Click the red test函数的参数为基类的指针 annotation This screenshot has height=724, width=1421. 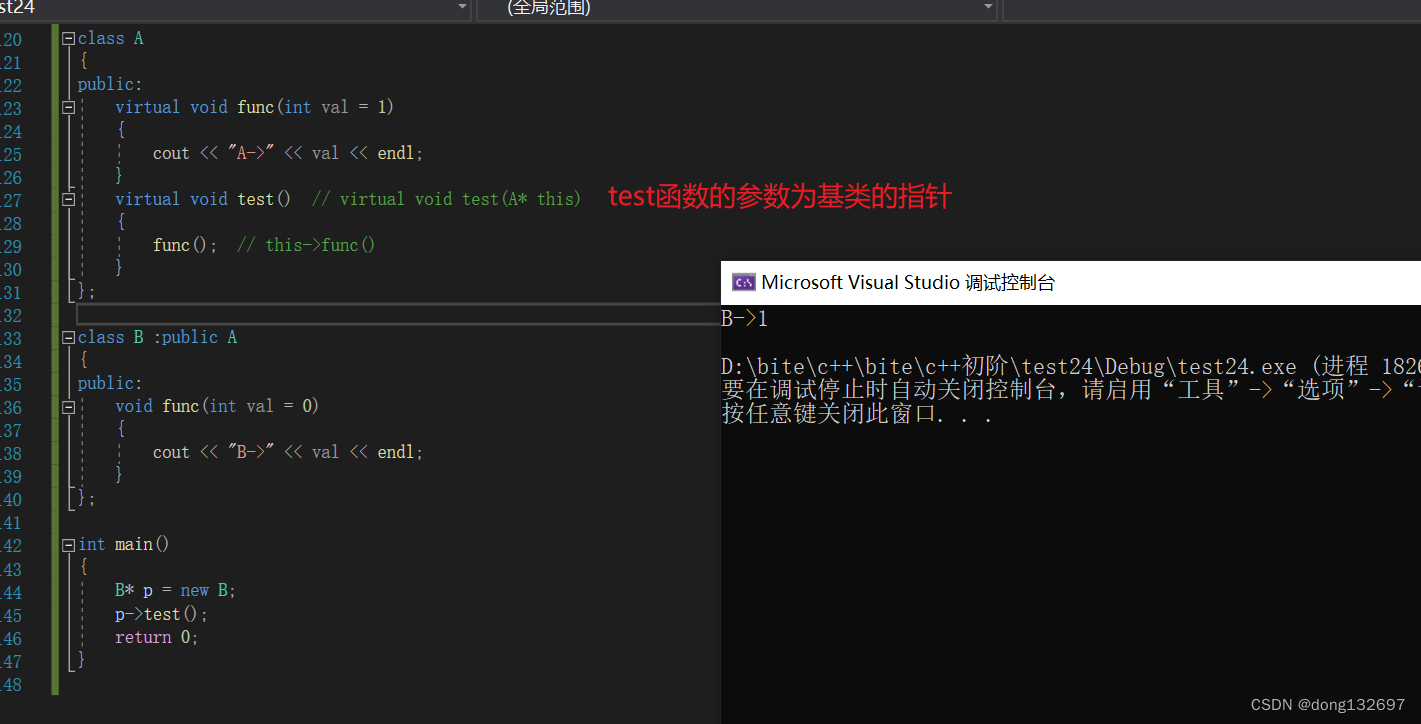coord(779,197)
